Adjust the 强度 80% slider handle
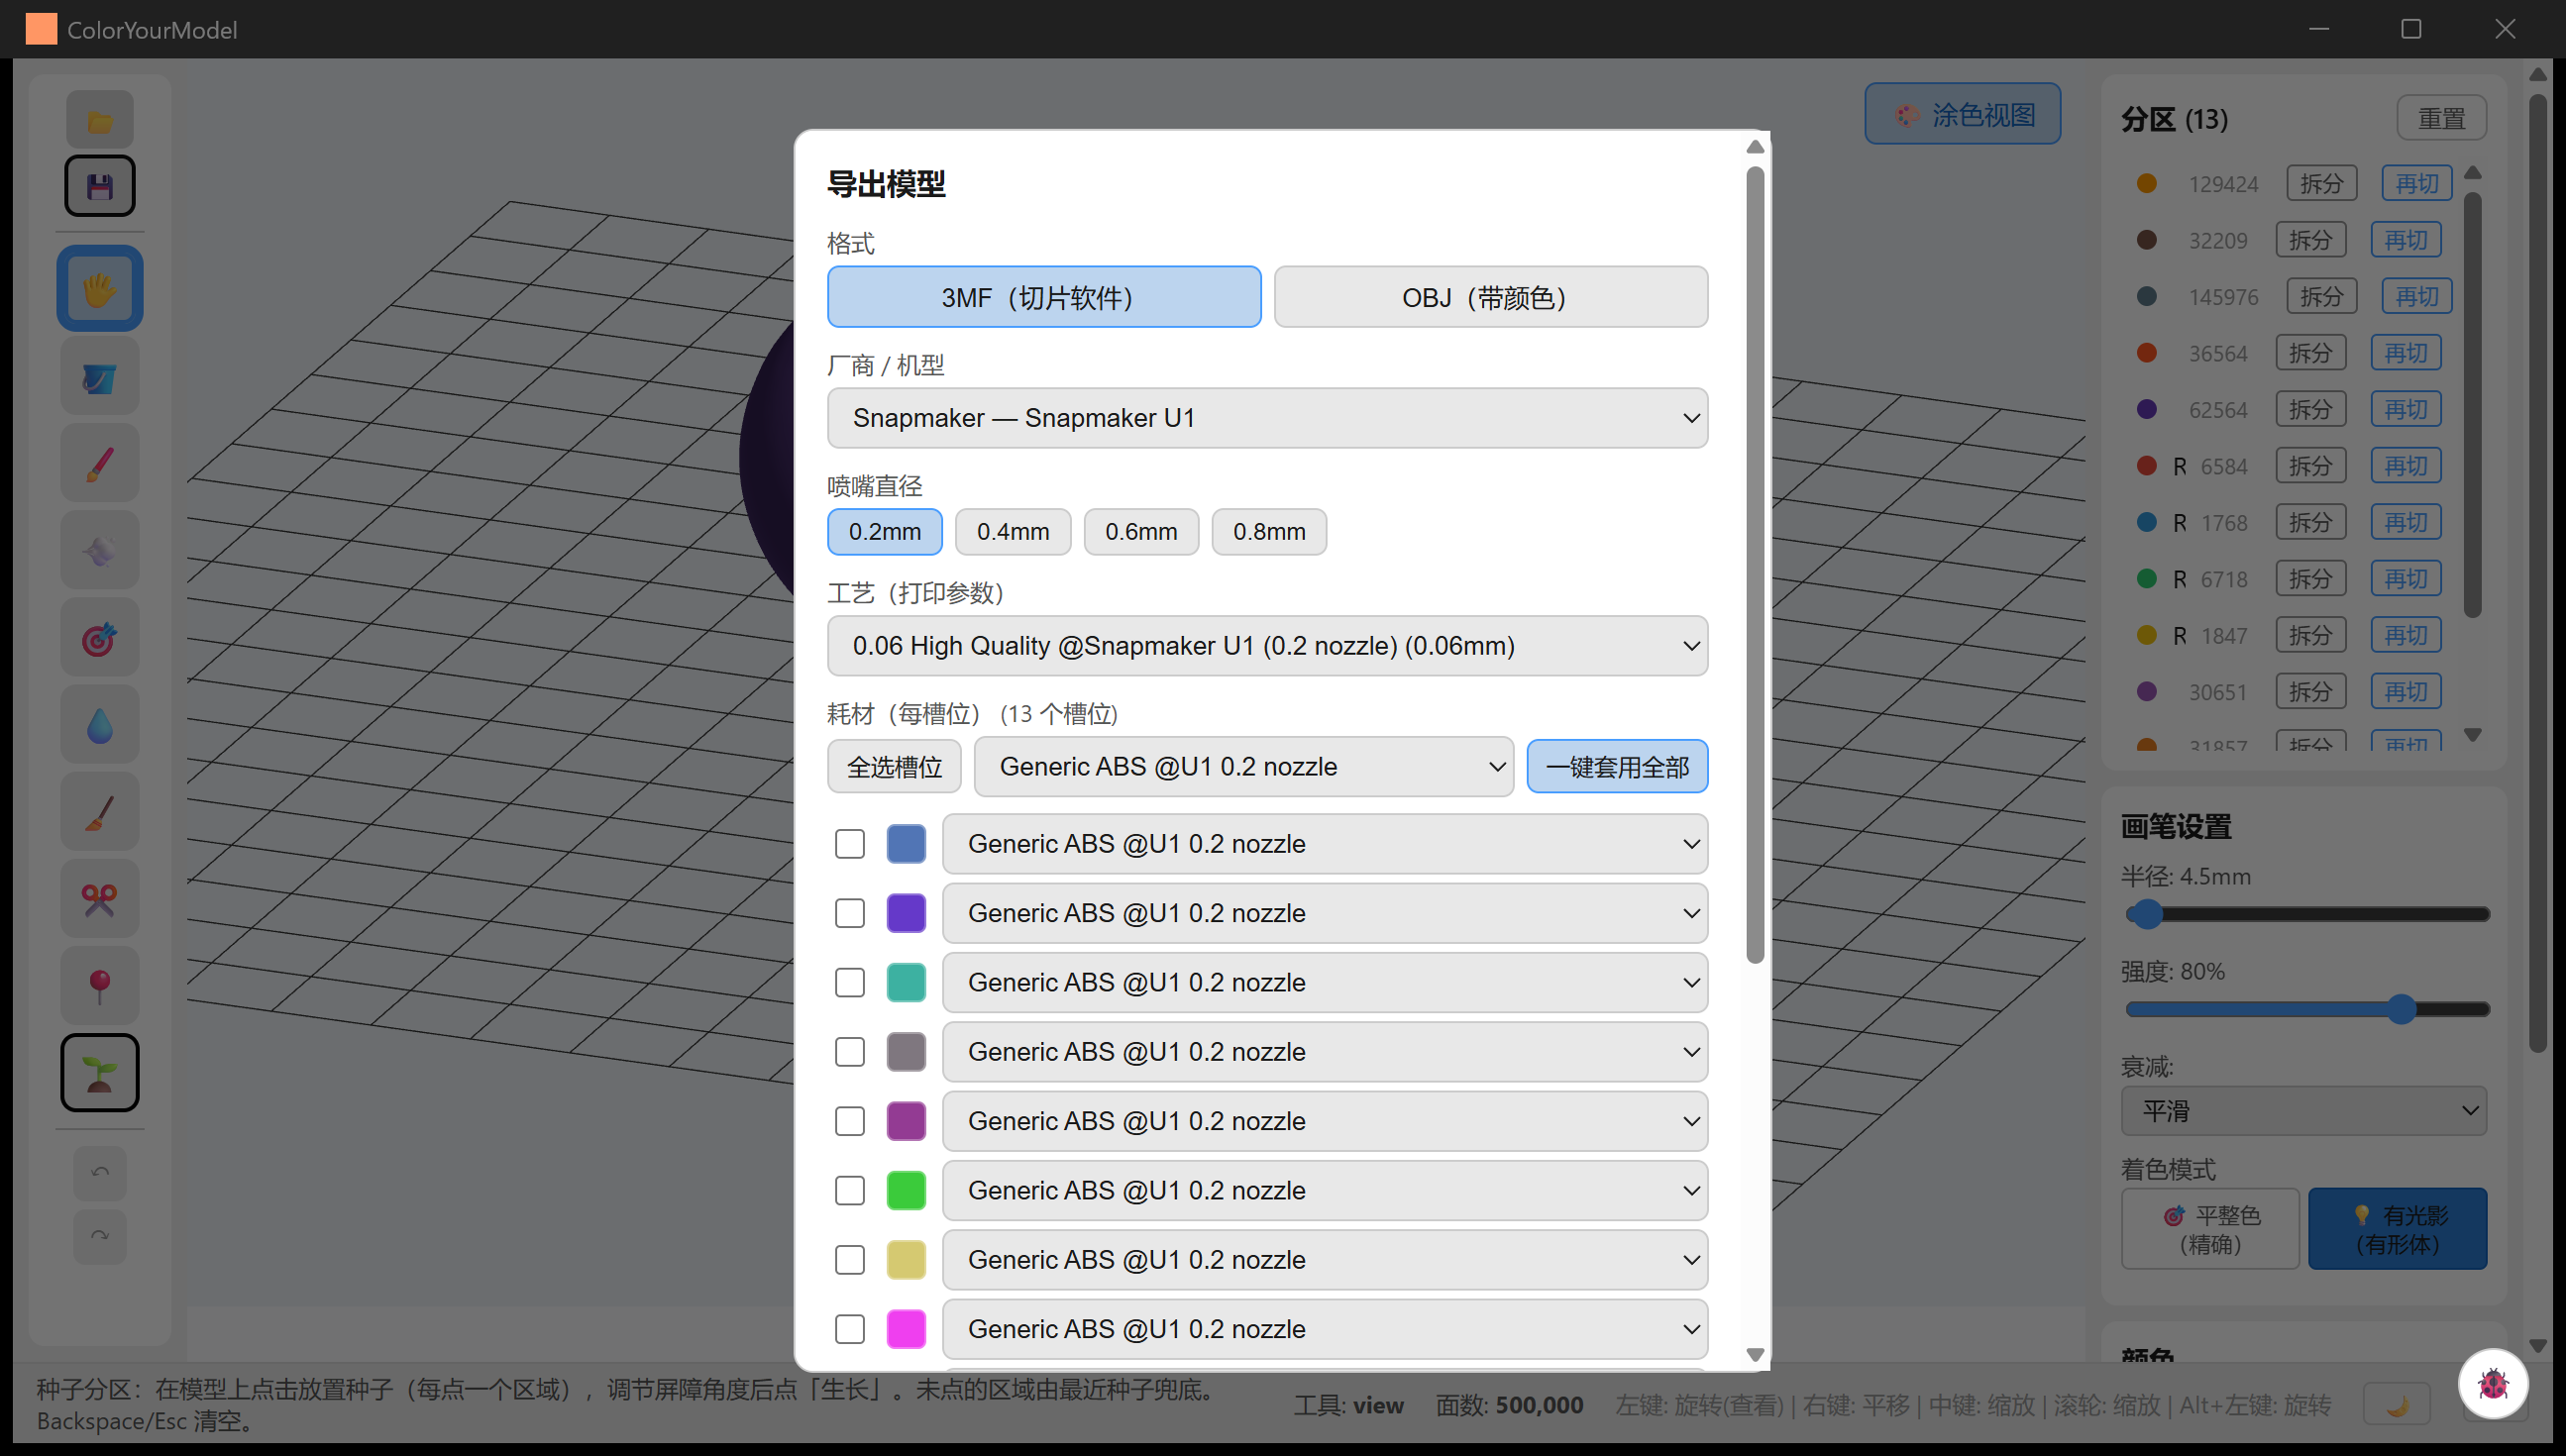 point(2402,1010)
